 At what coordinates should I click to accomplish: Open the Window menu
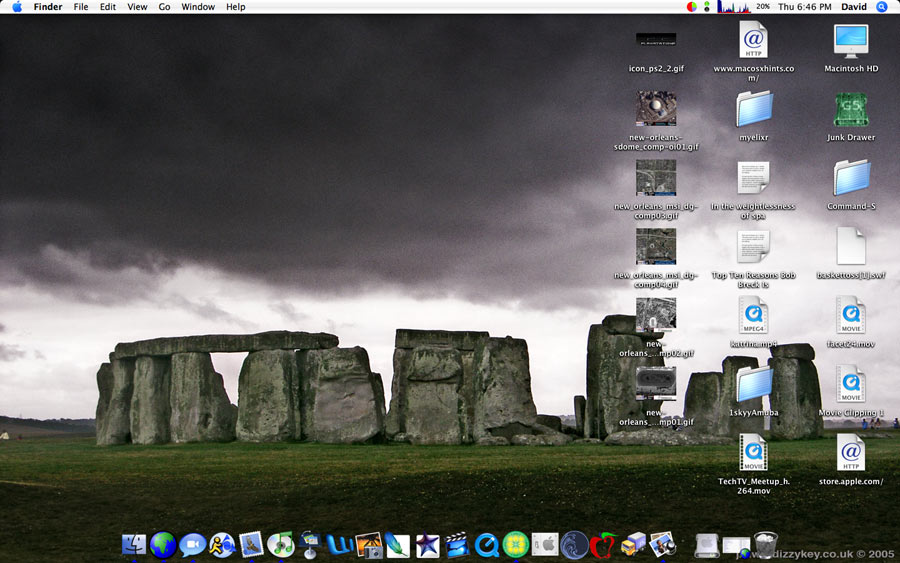(198, 7)
